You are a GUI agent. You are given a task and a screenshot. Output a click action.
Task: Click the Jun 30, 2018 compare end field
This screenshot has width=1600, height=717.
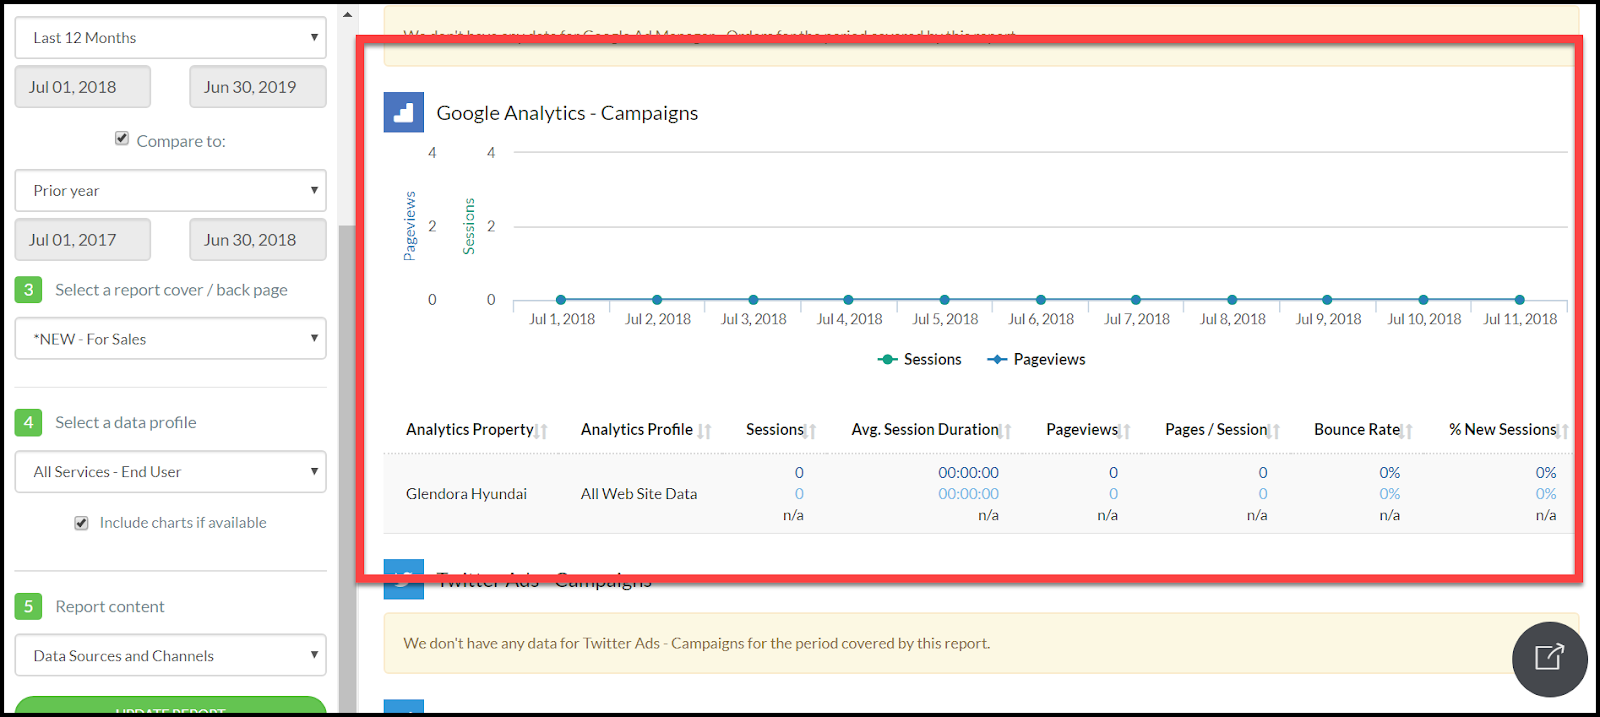tap(258, 240)
